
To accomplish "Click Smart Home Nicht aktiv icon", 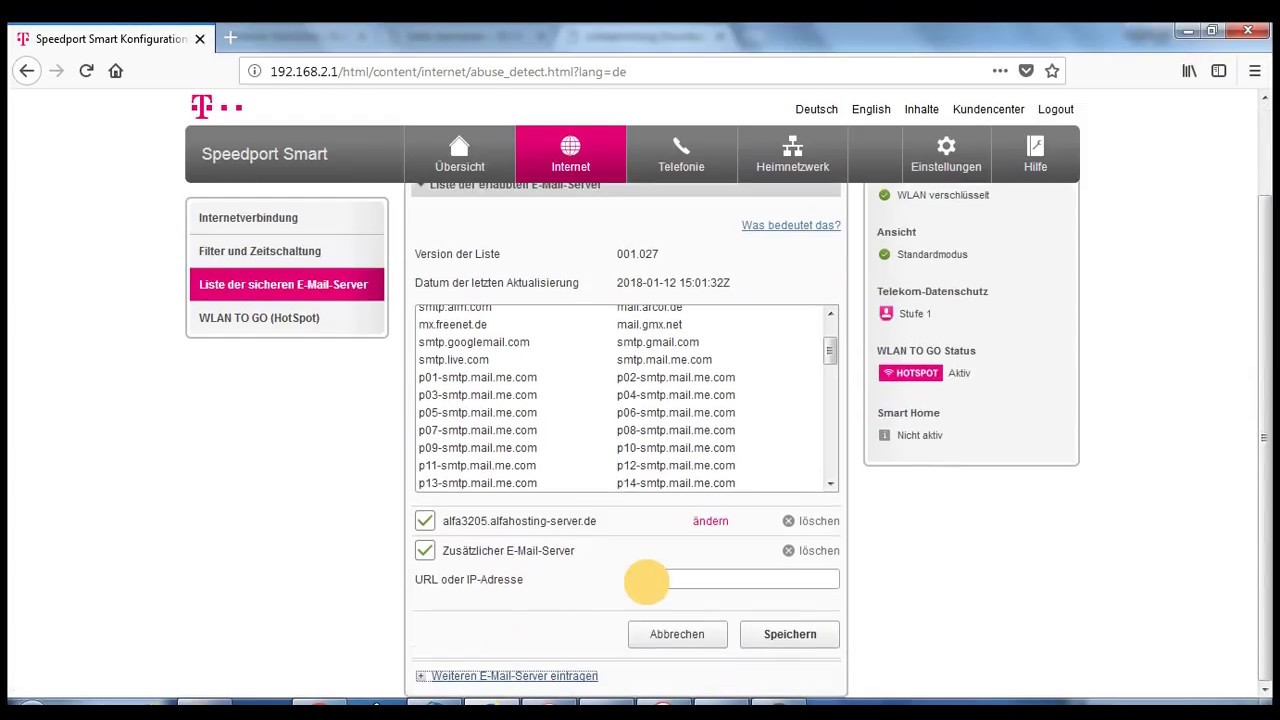I will click(x=884, y=435).
